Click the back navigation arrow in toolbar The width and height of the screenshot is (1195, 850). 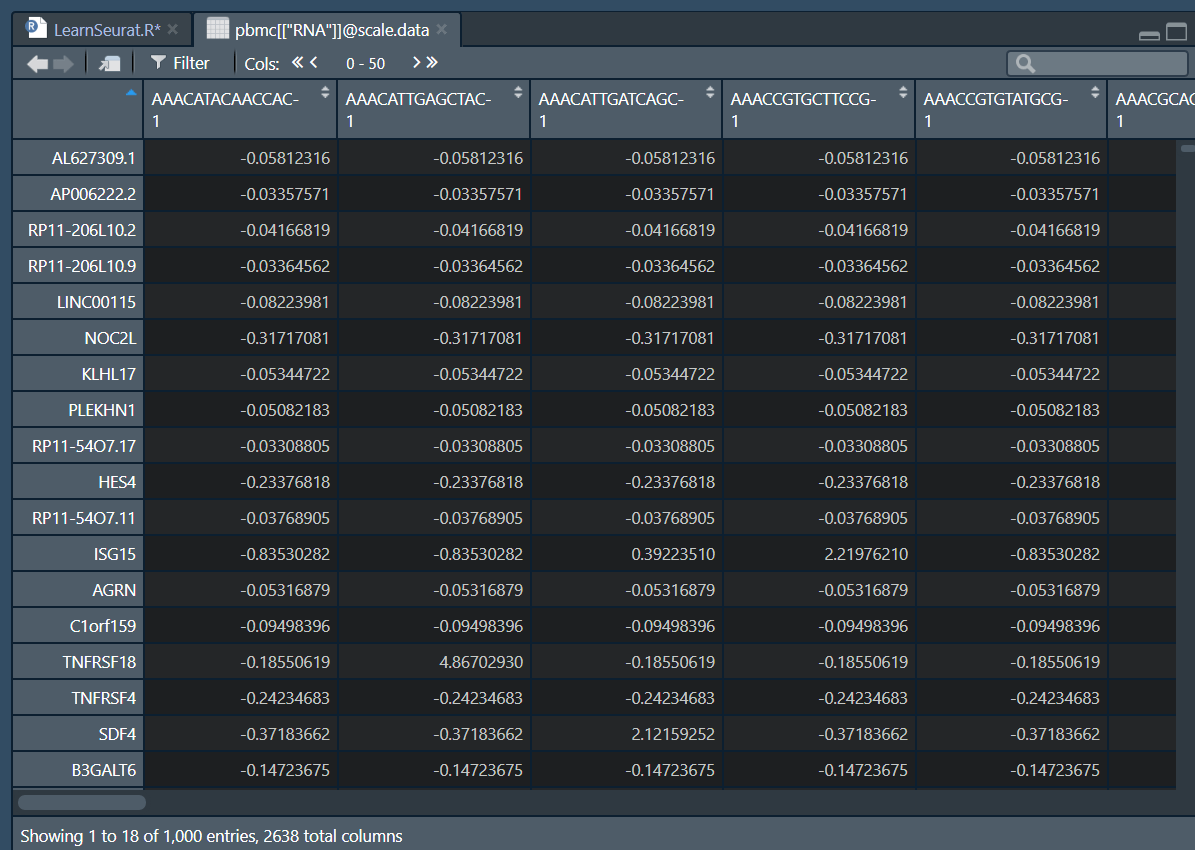[x=37, y=63]
